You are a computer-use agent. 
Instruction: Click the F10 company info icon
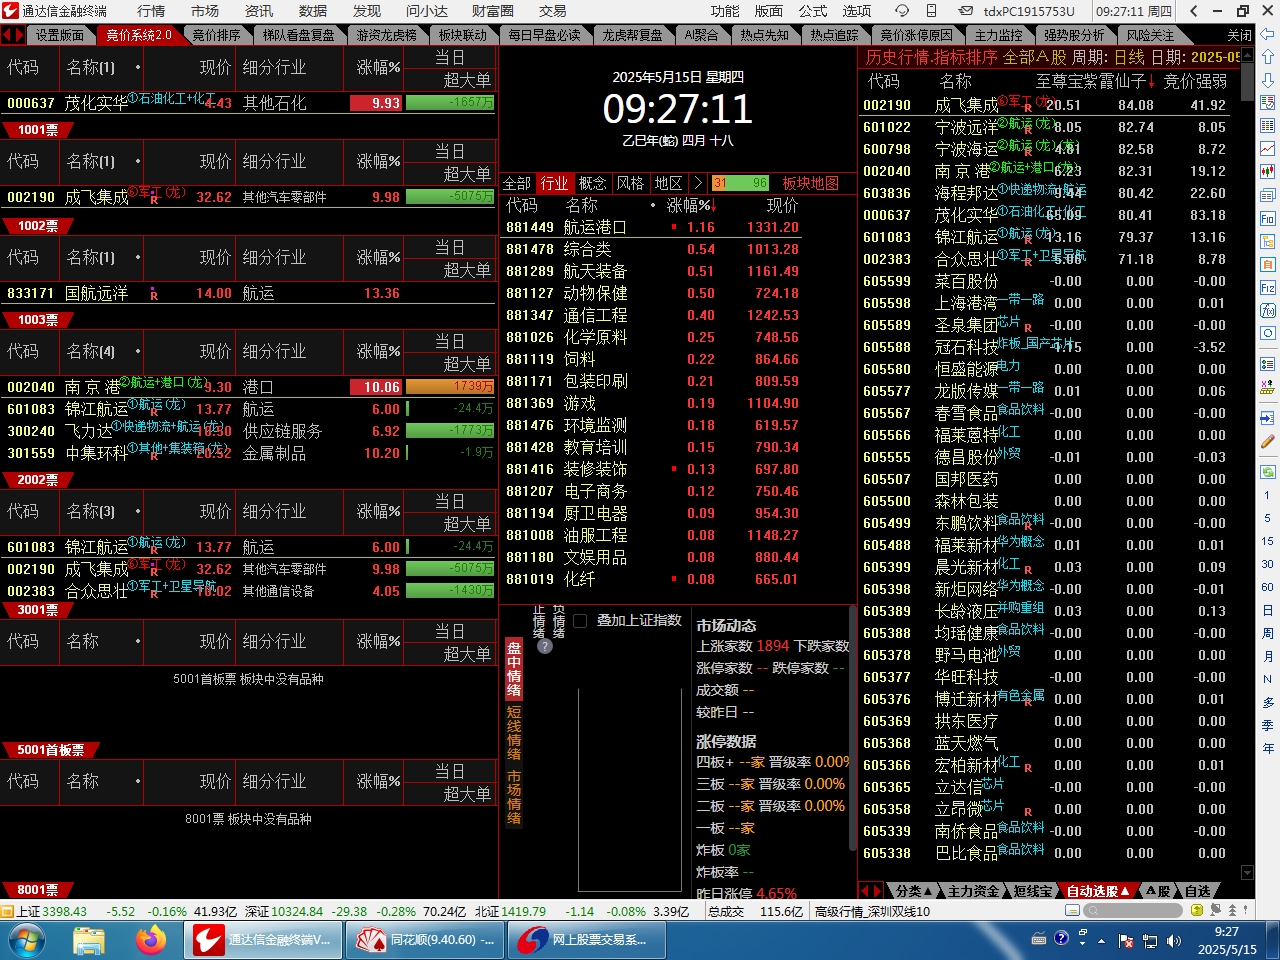point(1268,218)
